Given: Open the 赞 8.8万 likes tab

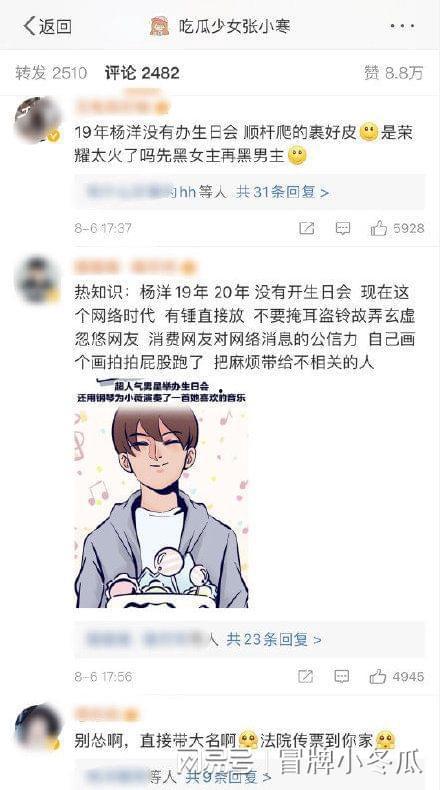Looking at the screenshot, I should (394, 73).
